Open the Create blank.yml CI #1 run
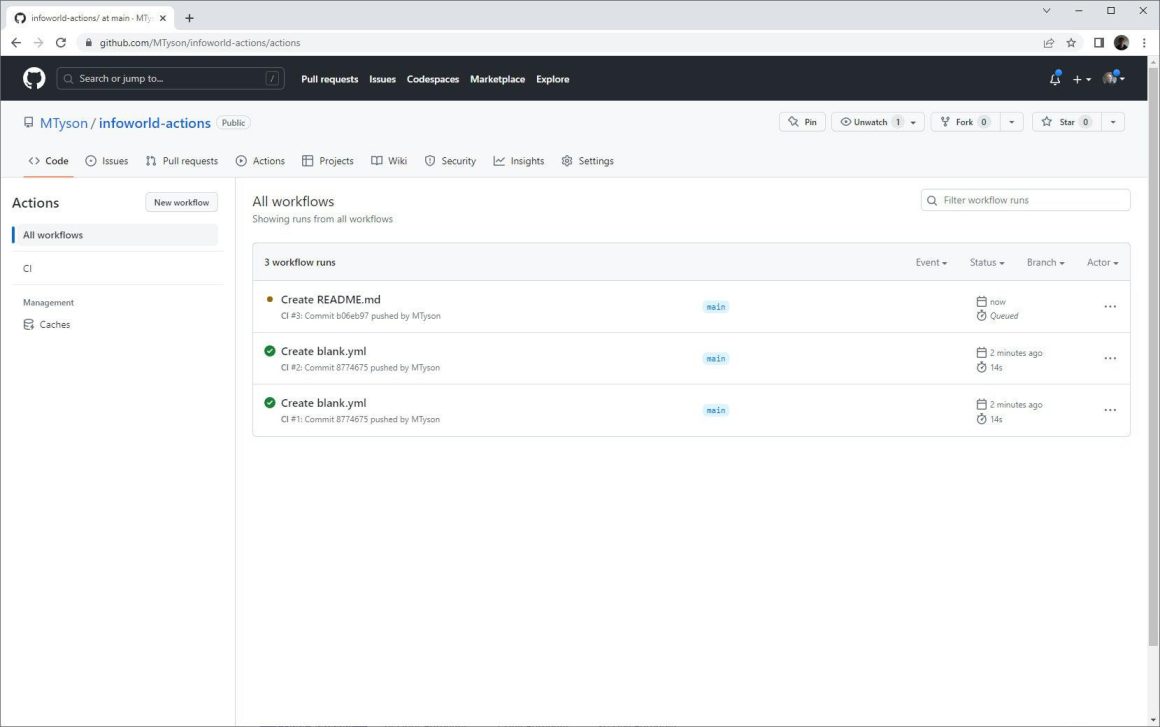This screenshot has height=727, width=1160. coord(323,403)
